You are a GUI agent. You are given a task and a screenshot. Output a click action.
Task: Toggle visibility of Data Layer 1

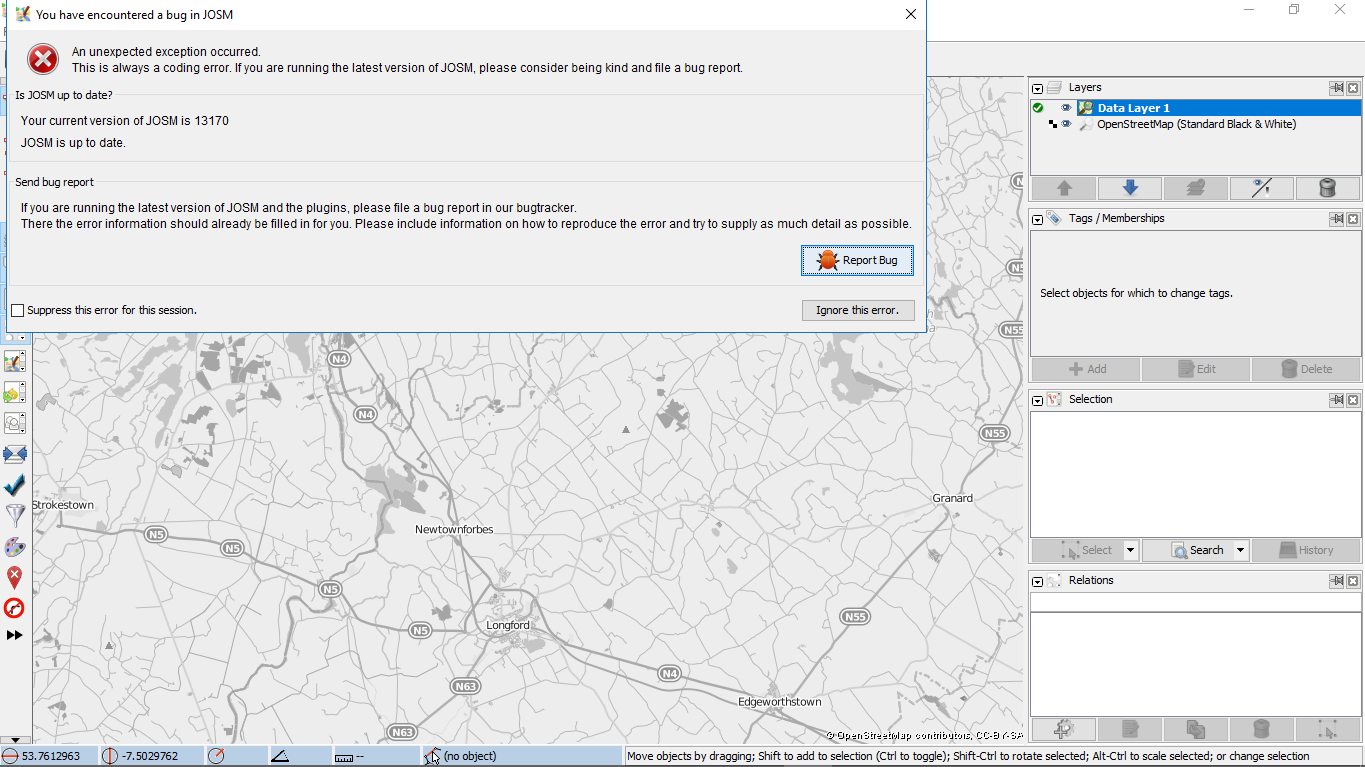(1066, 108)
